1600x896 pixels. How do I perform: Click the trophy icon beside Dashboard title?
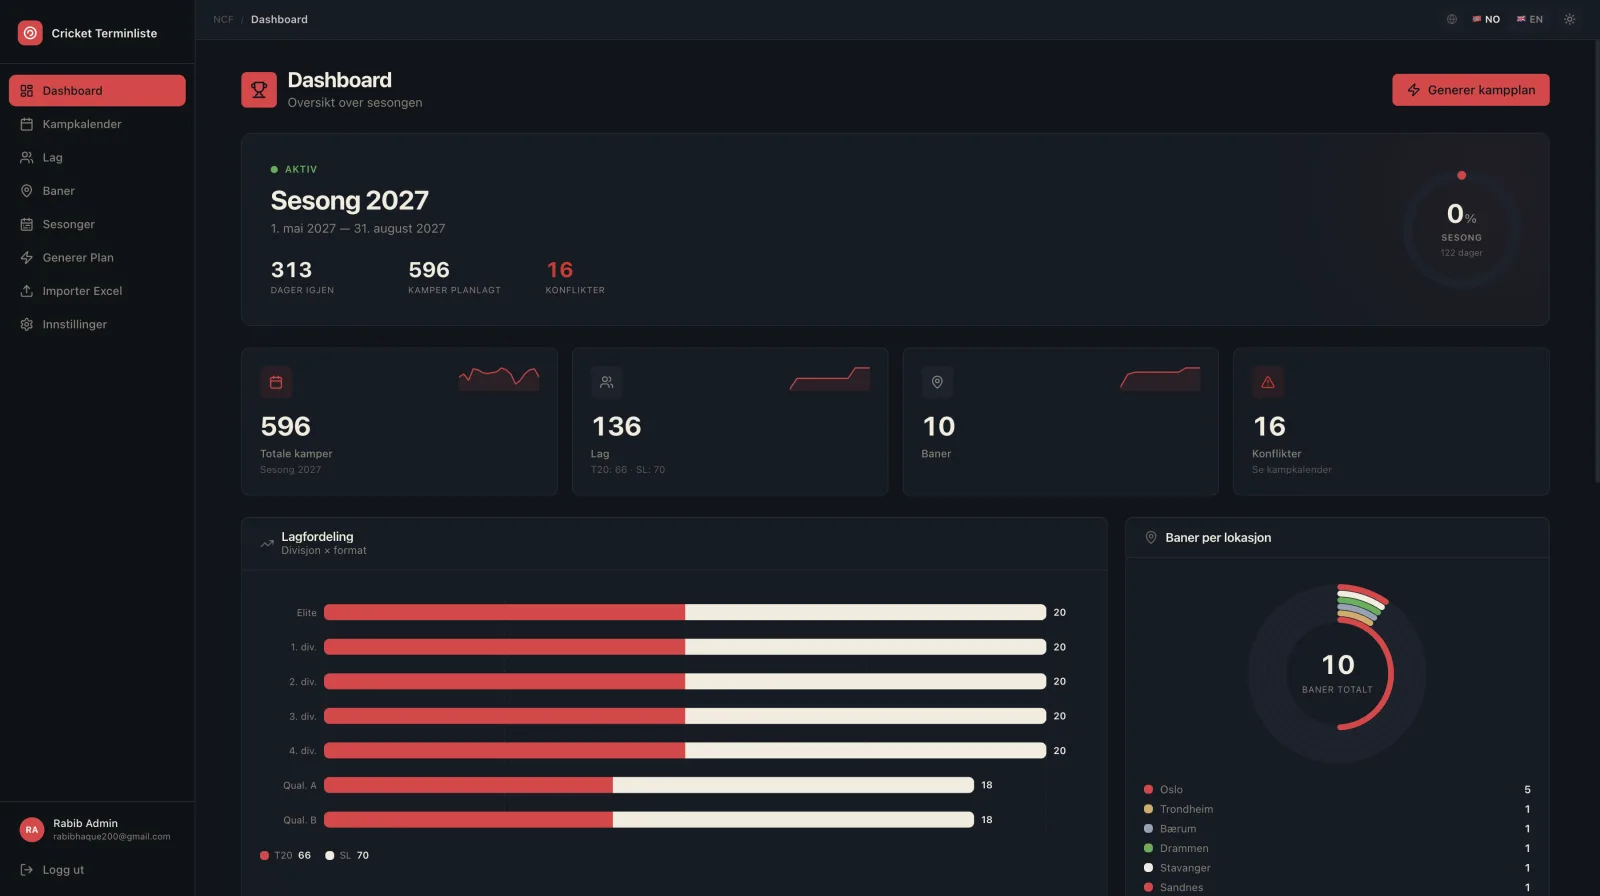(x=259, y=90)
